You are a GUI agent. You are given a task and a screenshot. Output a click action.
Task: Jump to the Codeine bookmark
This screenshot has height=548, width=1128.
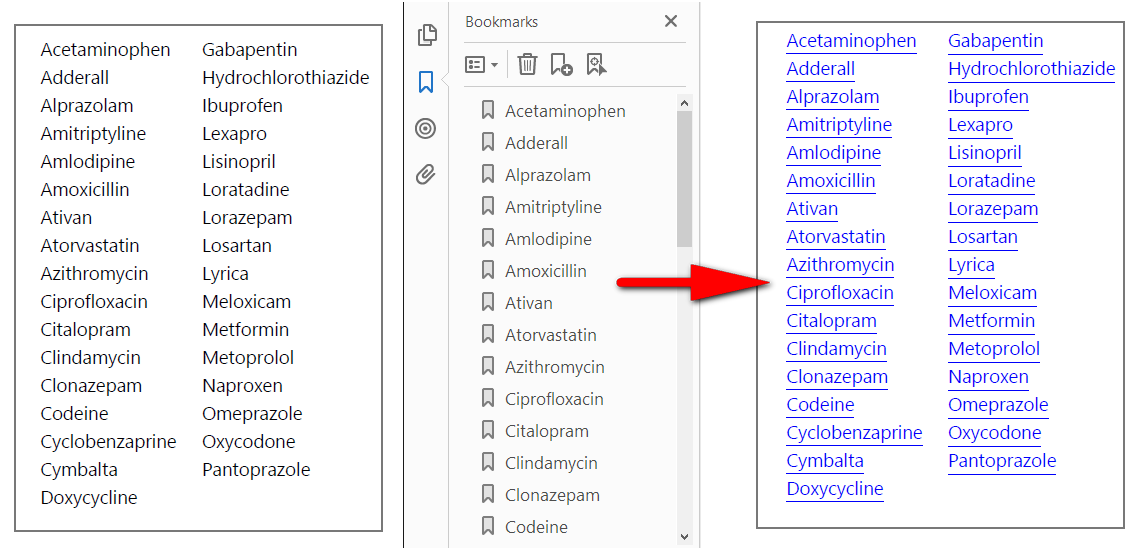[x=536, y=527]
